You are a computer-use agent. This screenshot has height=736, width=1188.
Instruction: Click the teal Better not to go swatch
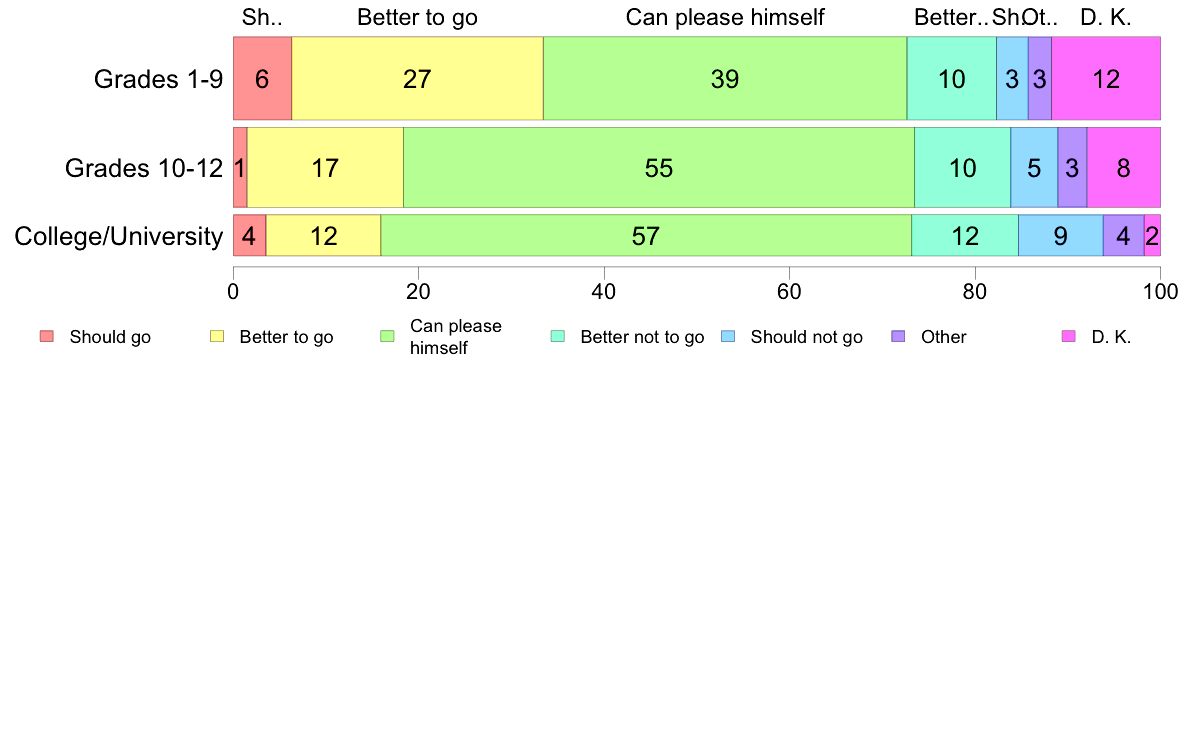click(x=558, y=337)
